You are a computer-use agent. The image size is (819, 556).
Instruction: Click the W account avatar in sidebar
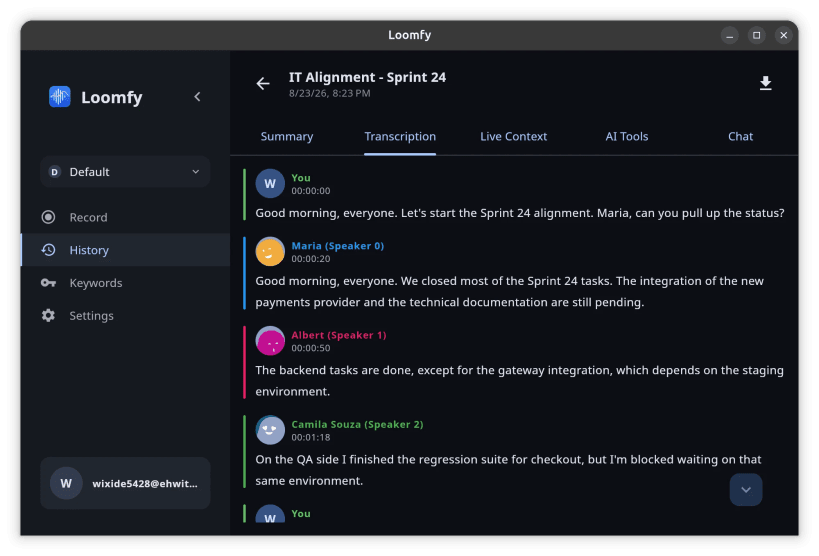66,483
